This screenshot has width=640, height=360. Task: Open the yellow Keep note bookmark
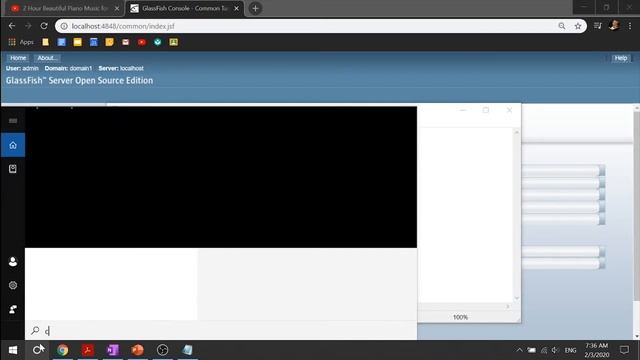click(x=109, y=42)
